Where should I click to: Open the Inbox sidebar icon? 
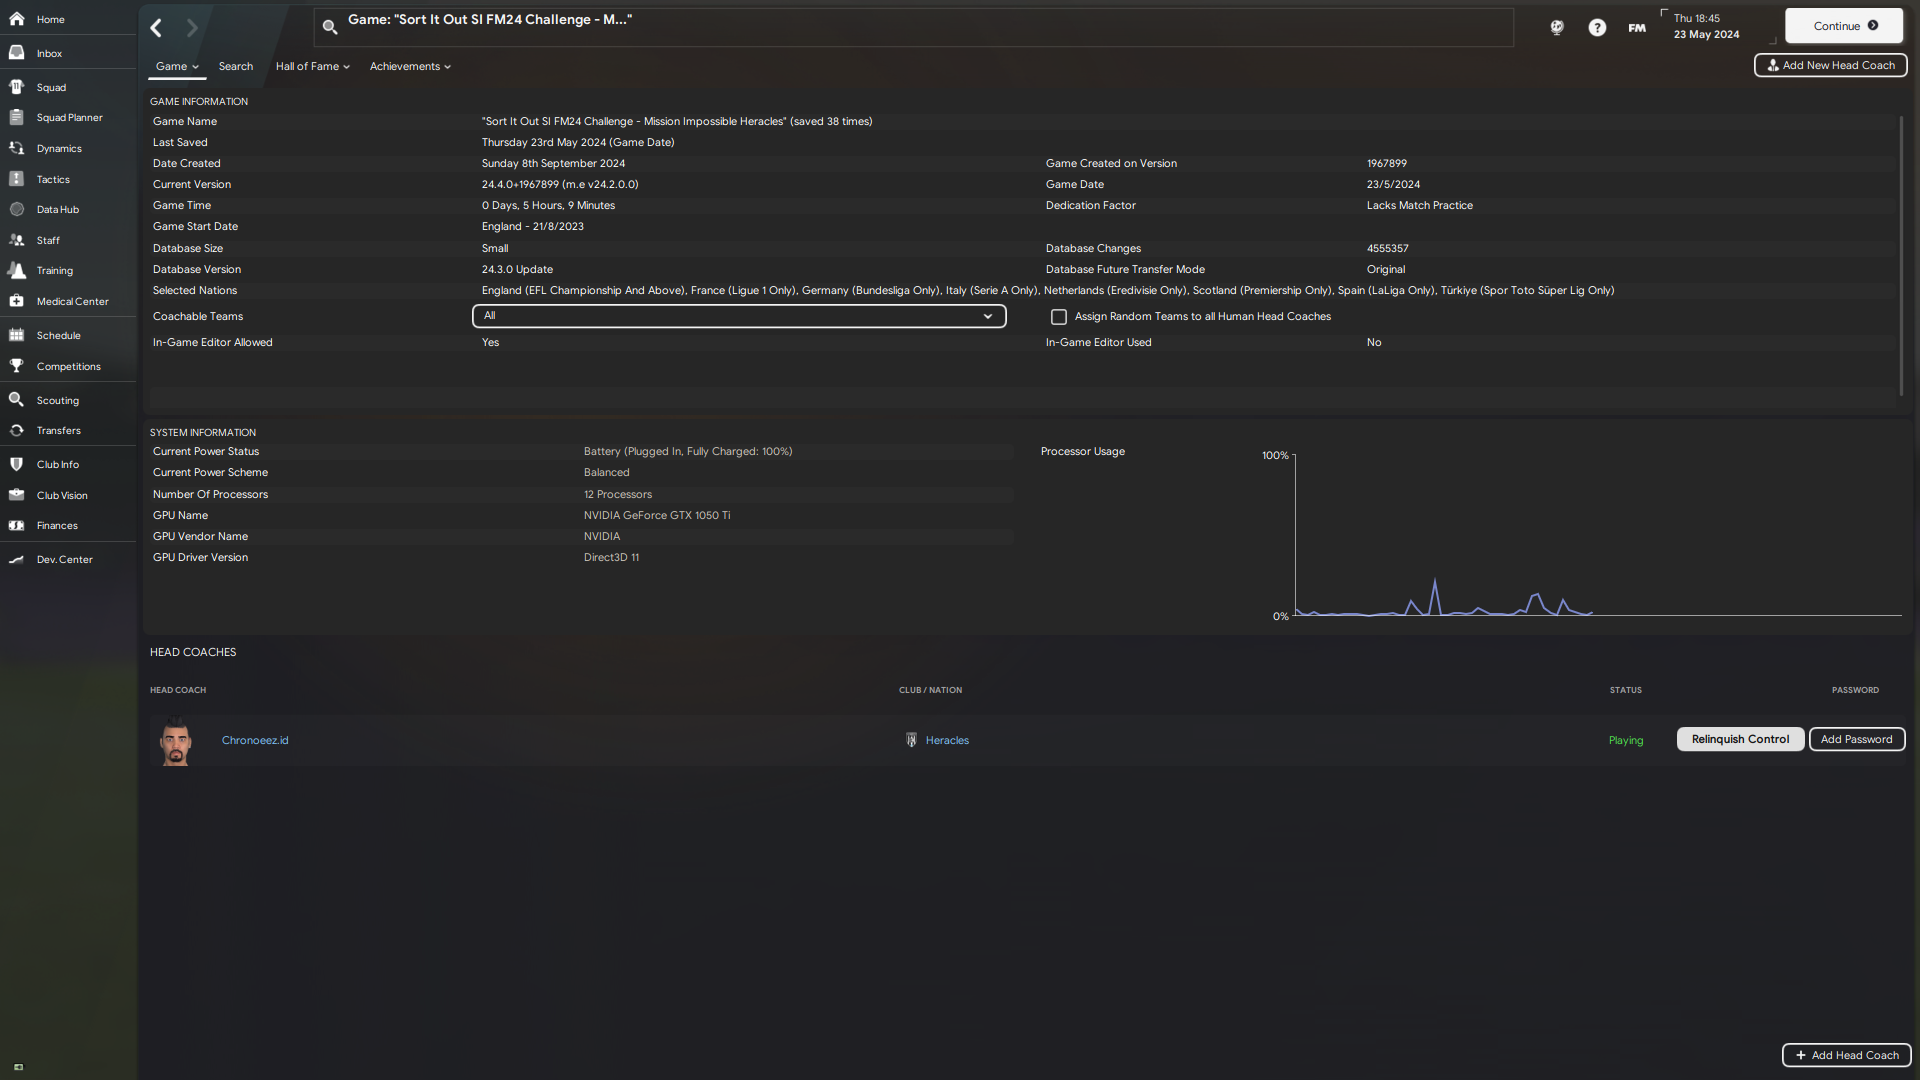(x=17, y=53)
